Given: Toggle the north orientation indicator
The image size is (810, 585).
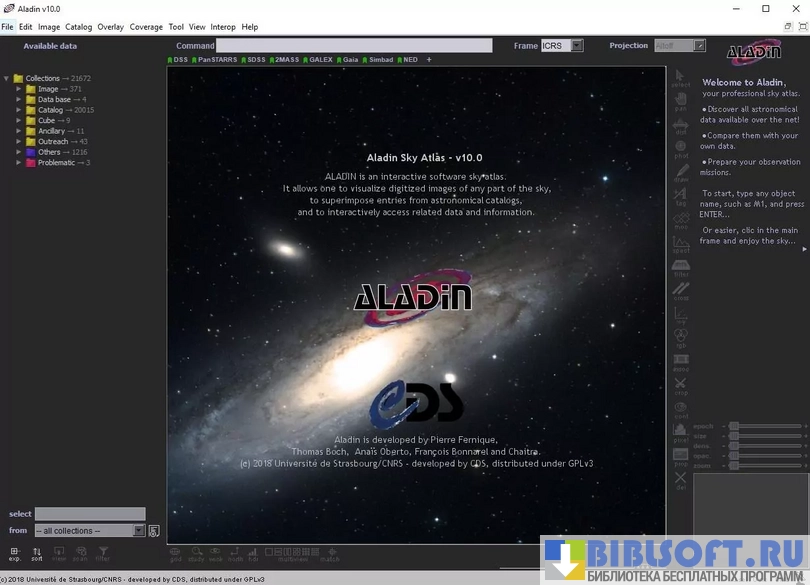Looking at the screenshot, I should 235,554.
